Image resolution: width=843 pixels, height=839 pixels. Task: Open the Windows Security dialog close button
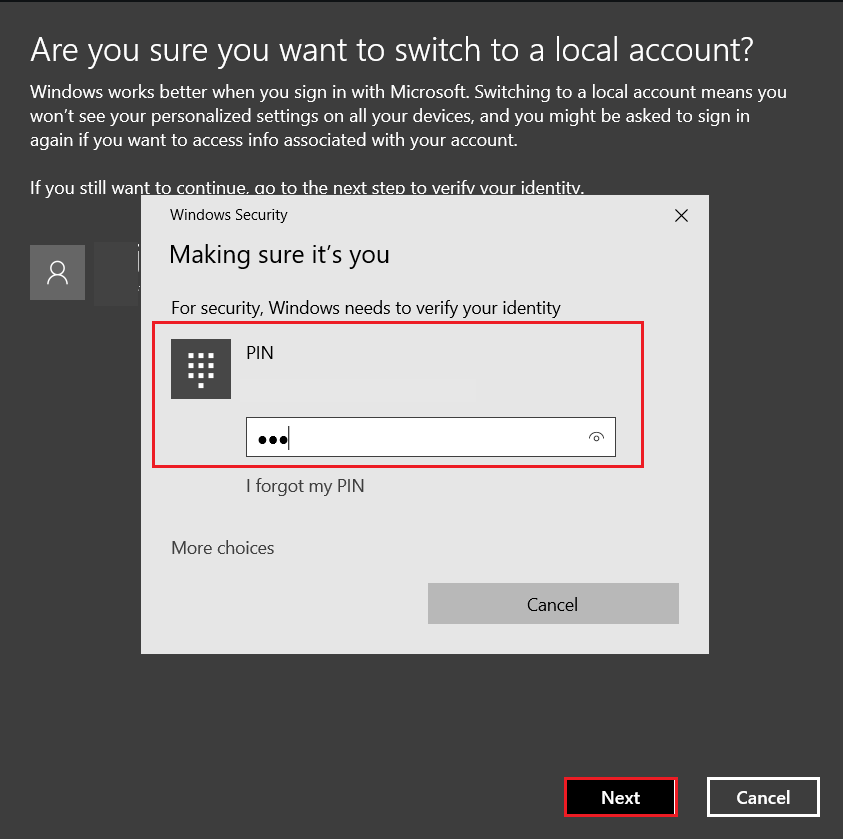pos(681,215)
